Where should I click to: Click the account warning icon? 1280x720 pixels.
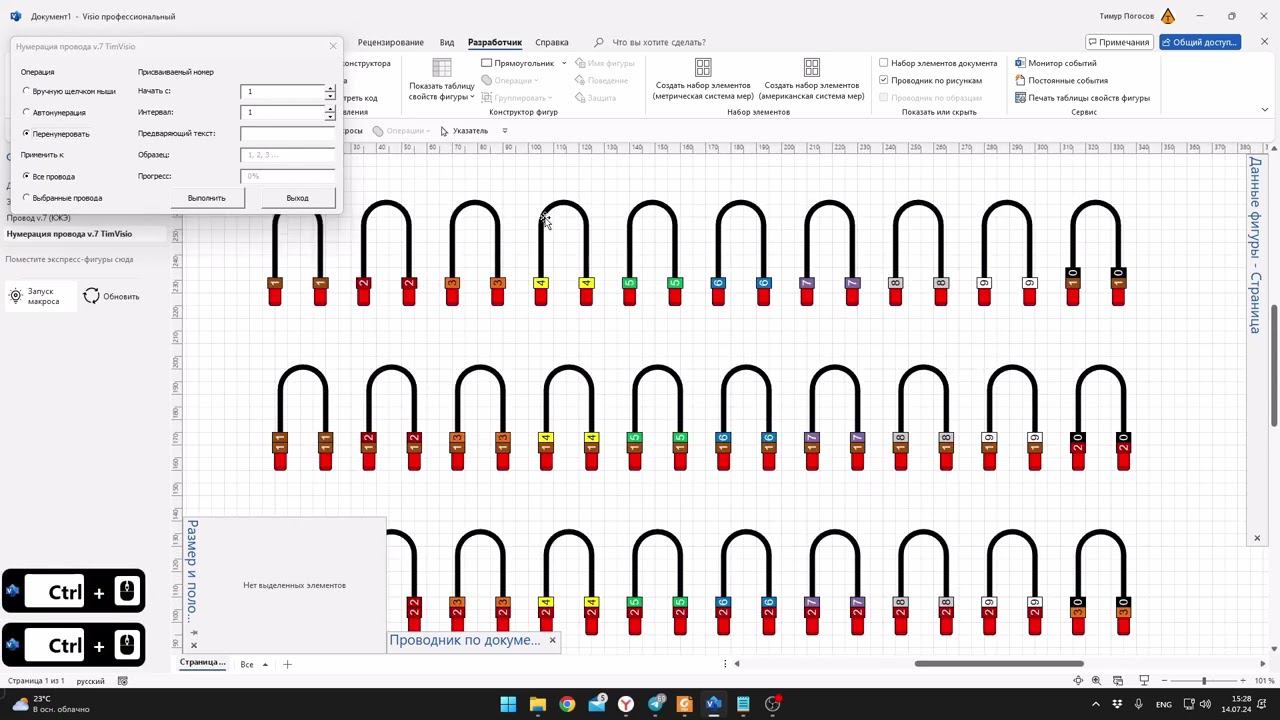tap(1168, 16)
